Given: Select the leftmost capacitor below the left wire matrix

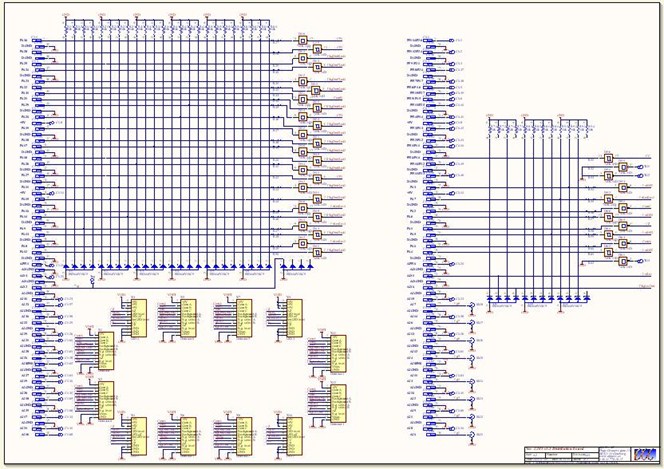Looking at the screenshot, I should (66, 268).
